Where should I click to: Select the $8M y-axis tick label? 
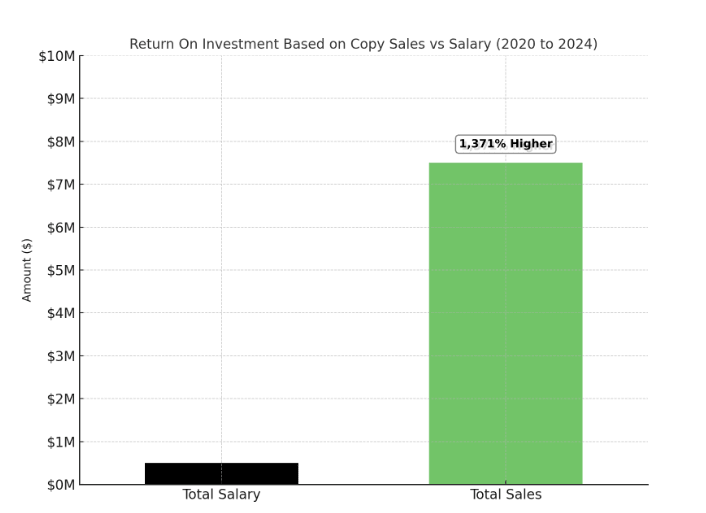pyautogui.click(x=58, y=142)
